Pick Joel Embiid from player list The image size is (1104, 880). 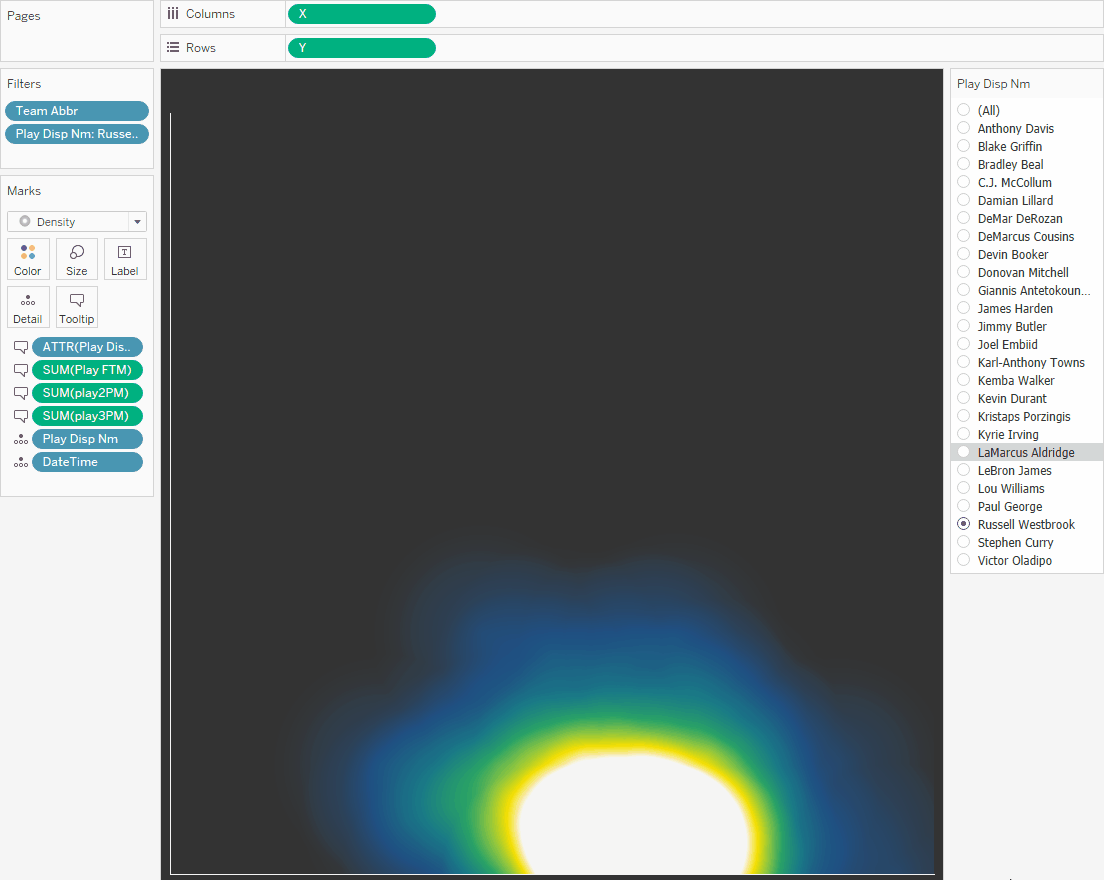point(1007,344)
